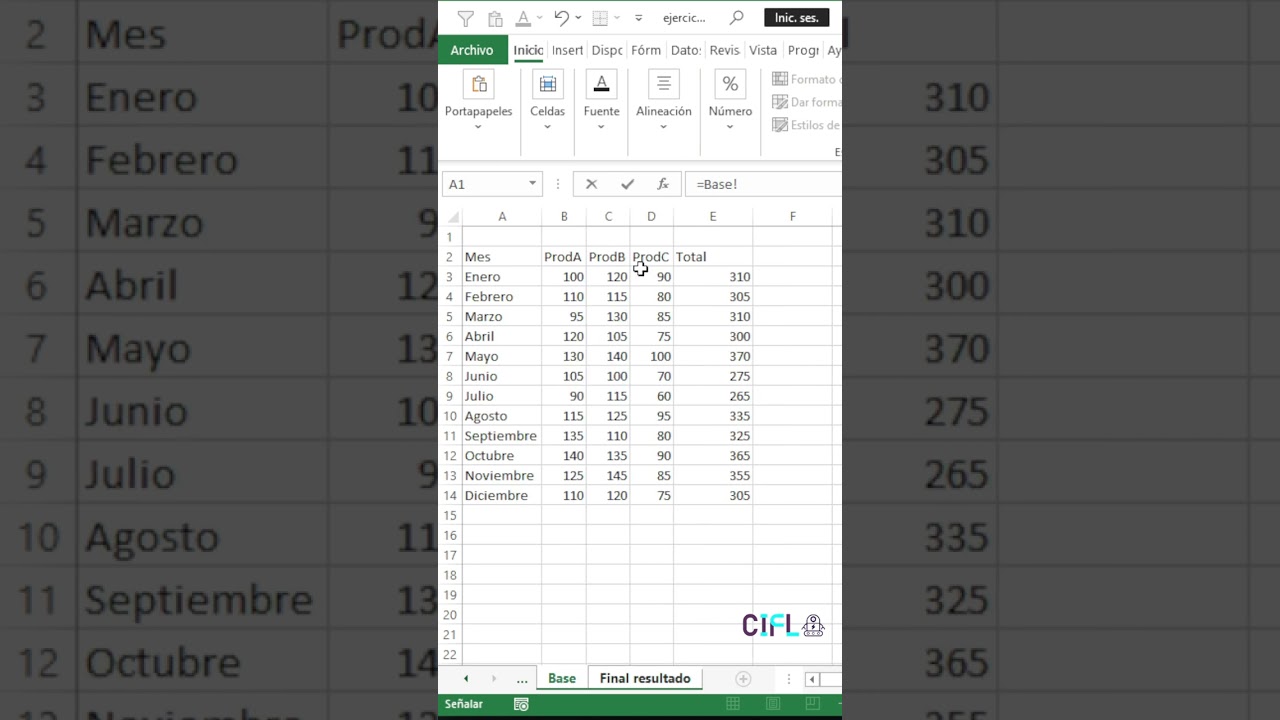
Task: Select the cell with value 370
Action: tap(713, 356)
